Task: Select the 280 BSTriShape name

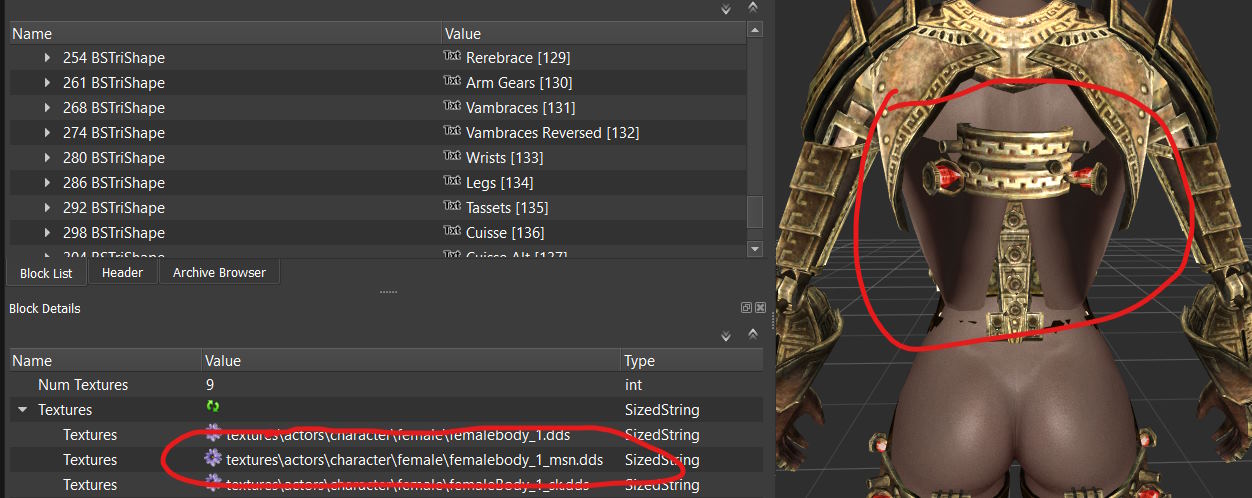Action: point(114,158)
